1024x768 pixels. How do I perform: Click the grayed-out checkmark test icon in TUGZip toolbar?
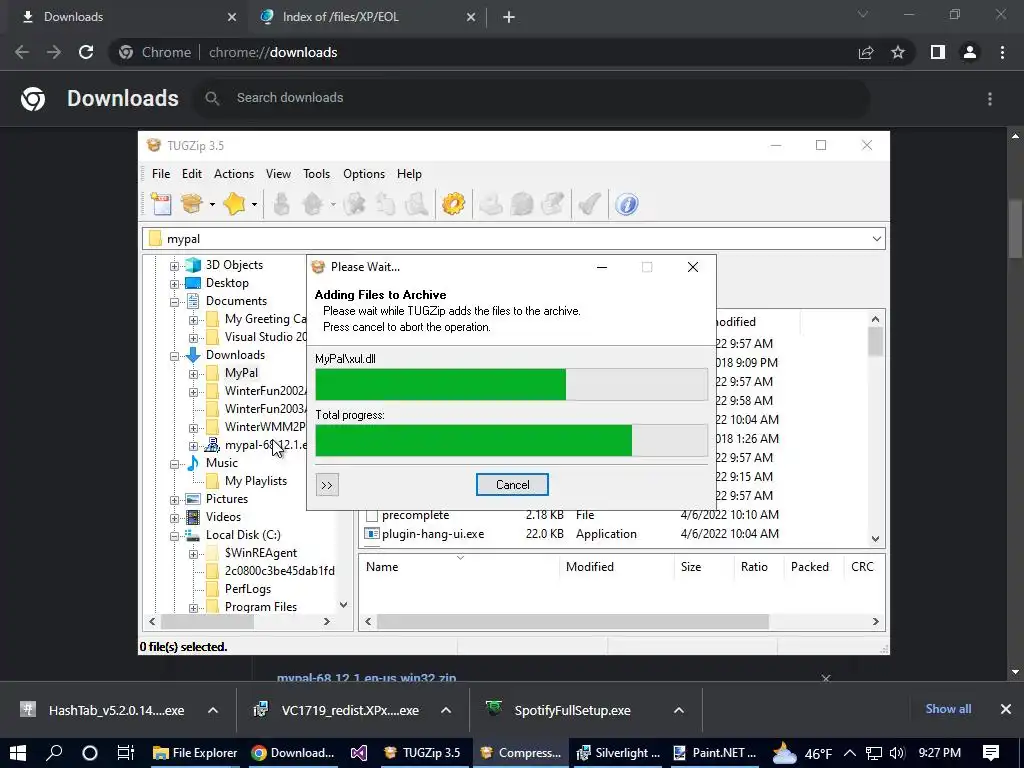pos(589,204)
